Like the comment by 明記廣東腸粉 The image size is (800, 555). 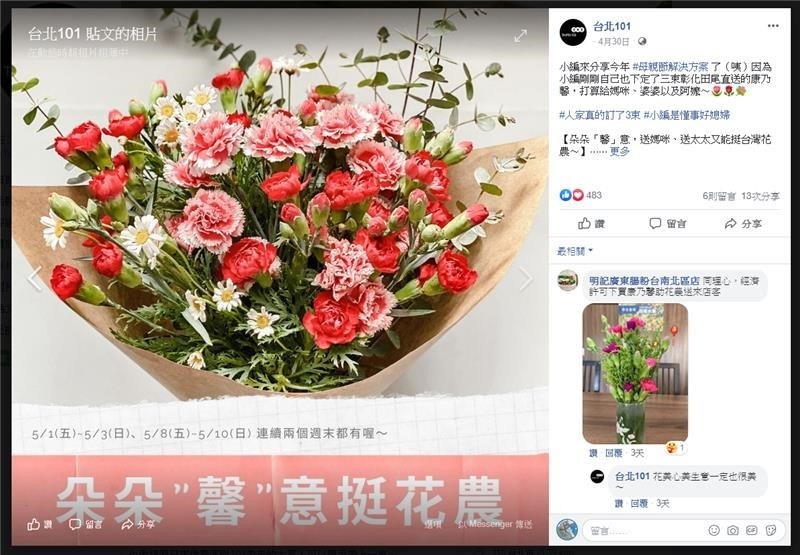point(593,453)
